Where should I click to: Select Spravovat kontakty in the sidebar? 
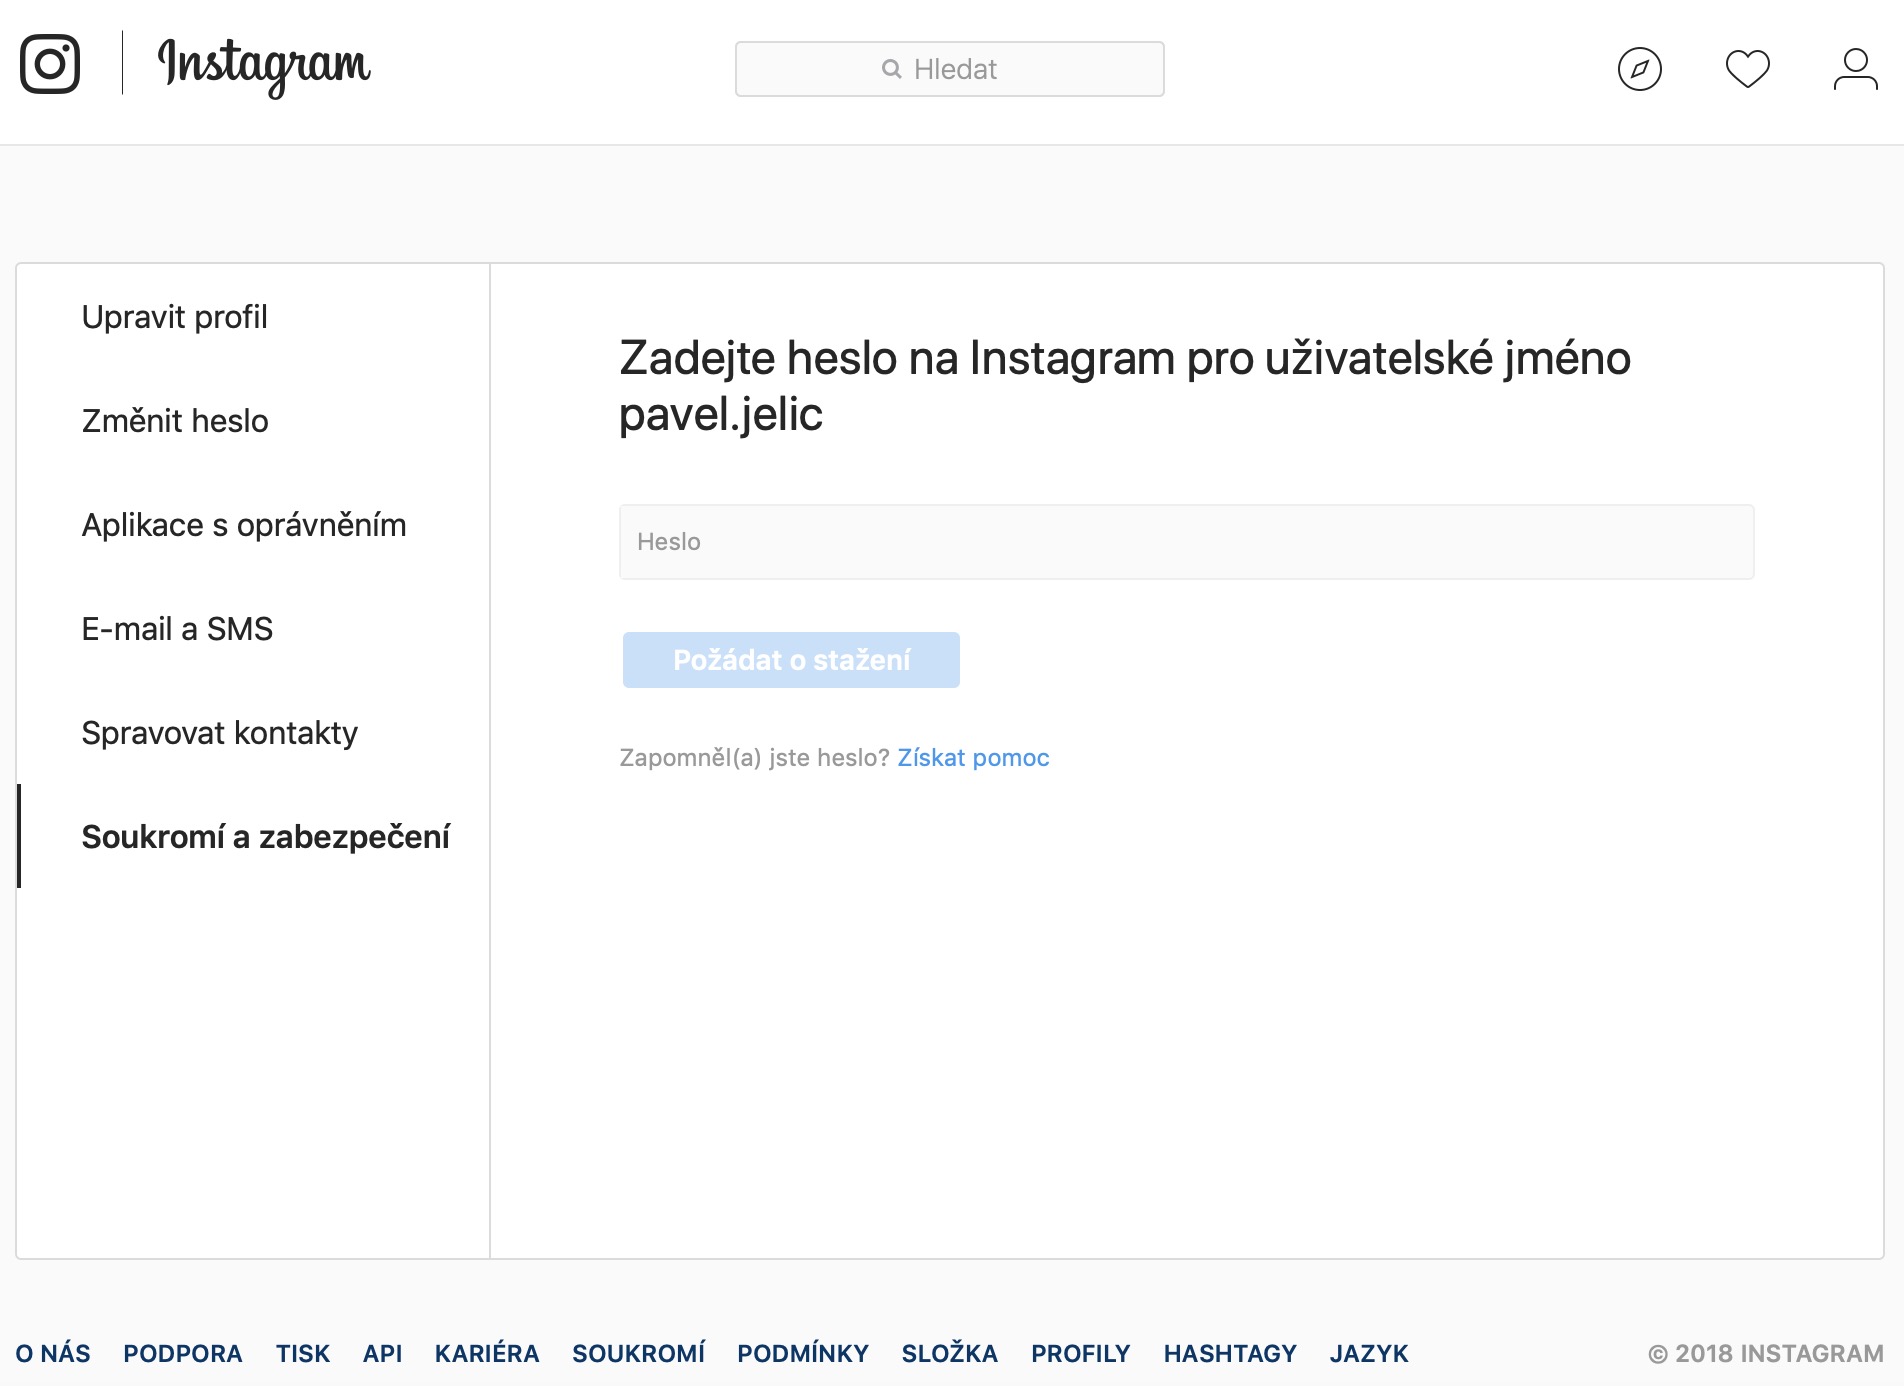tap(219, 733)
